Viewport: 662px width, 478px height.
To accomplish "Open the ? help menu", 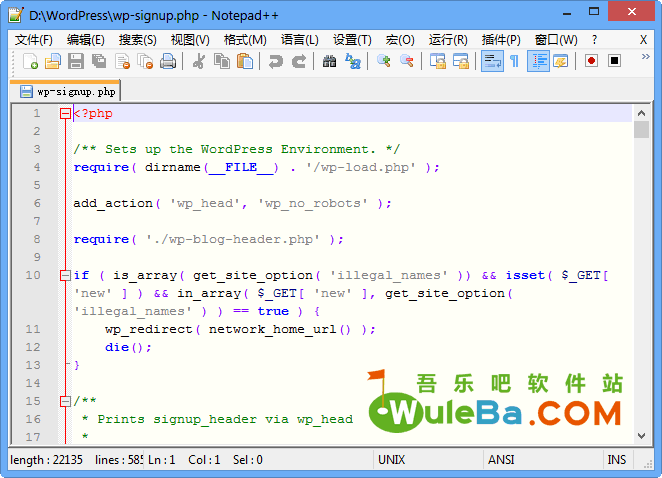I will click(594, 40).
